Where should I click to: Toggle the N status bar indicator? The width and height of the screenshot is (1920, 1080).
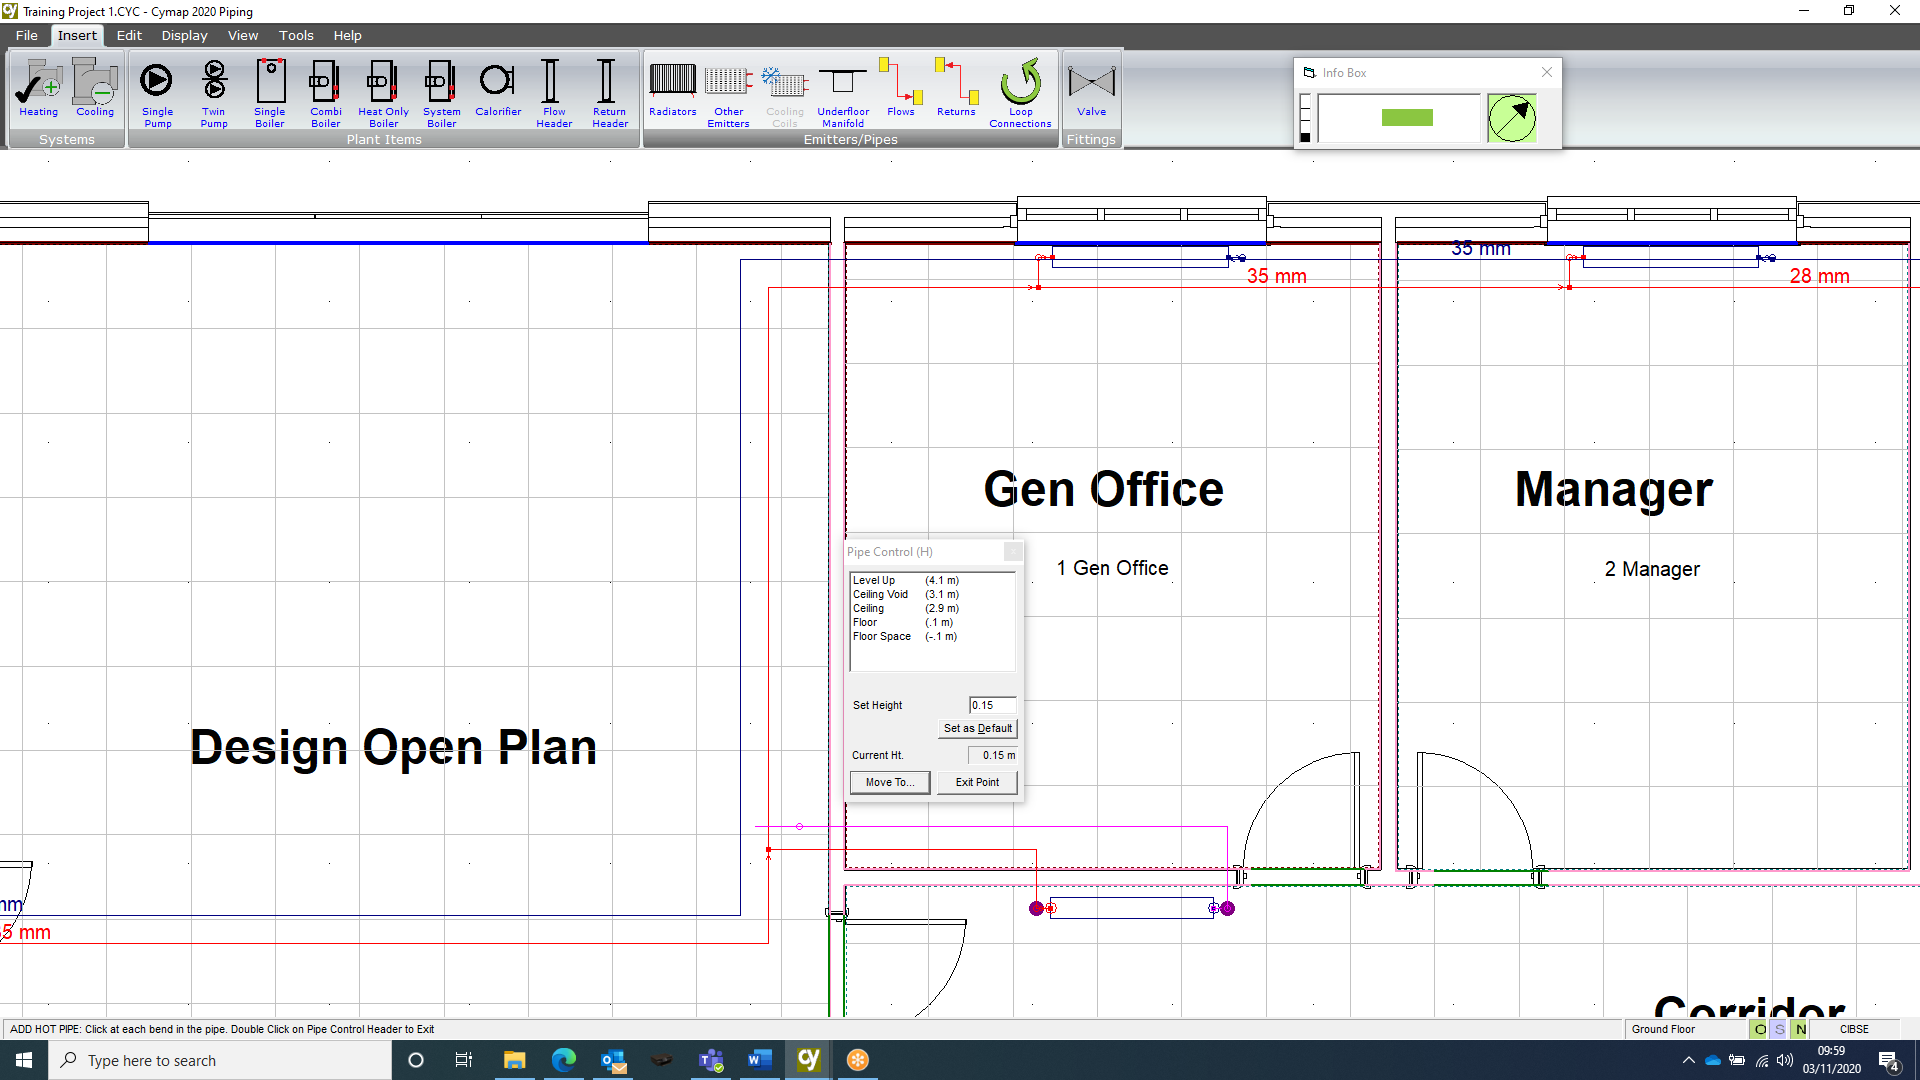(1800, 1029)
